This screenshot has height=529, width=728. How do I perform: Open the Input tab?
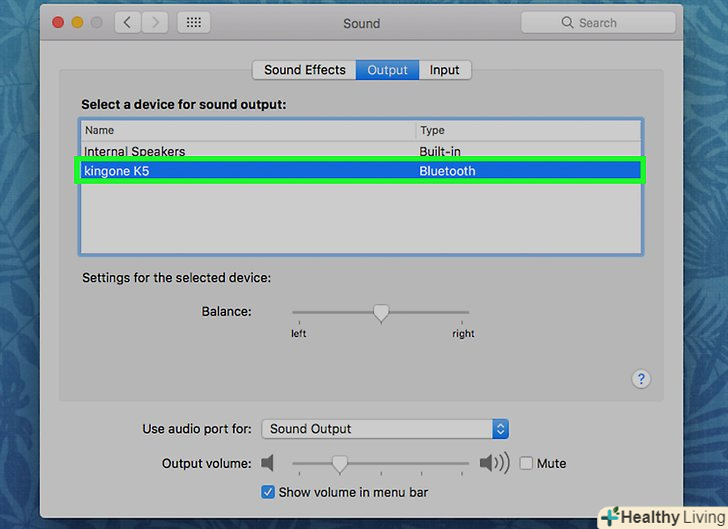click(444, 70)
